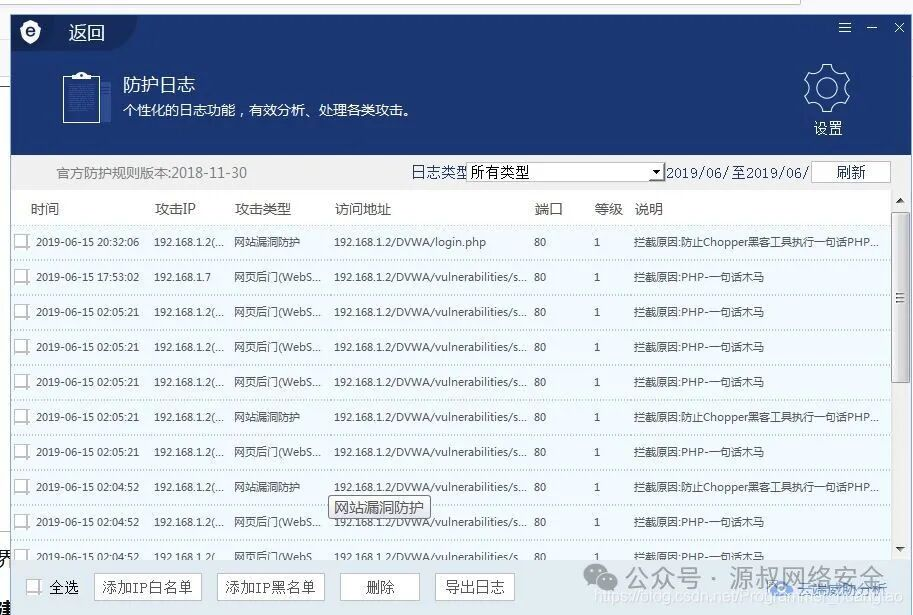Select the 192.168.1.2/DVWA/login.php address cell

pos(409,242)
